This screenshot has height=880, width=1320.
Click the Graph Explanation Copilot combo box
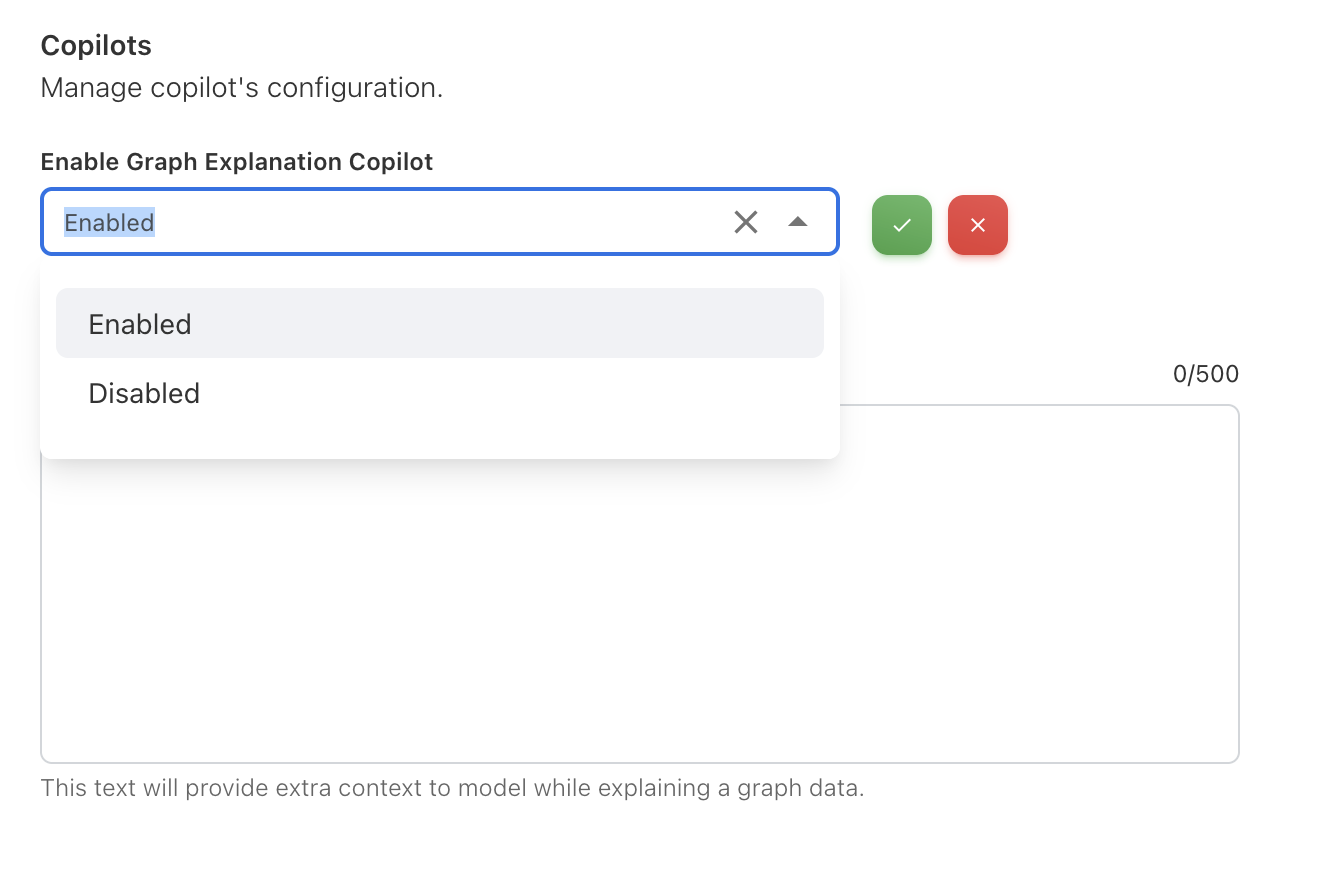tap(400, 222)
